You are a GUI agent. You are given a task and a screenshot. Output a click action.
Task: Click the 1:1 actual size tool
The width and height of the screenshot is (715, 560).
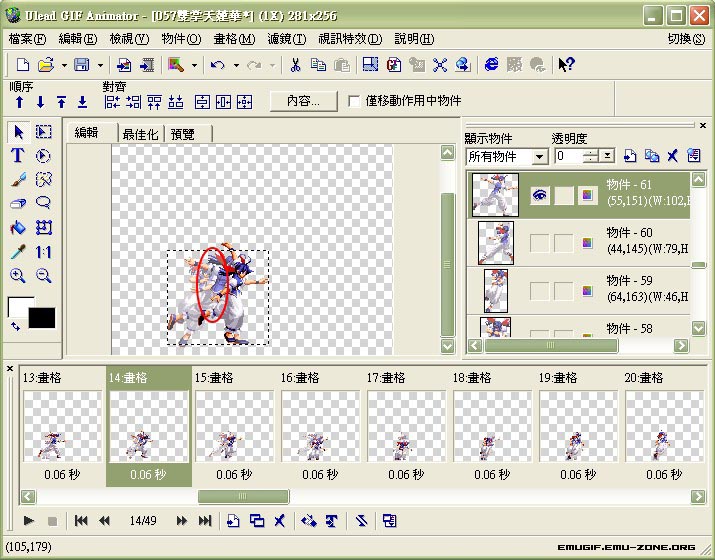click(43, 252)
